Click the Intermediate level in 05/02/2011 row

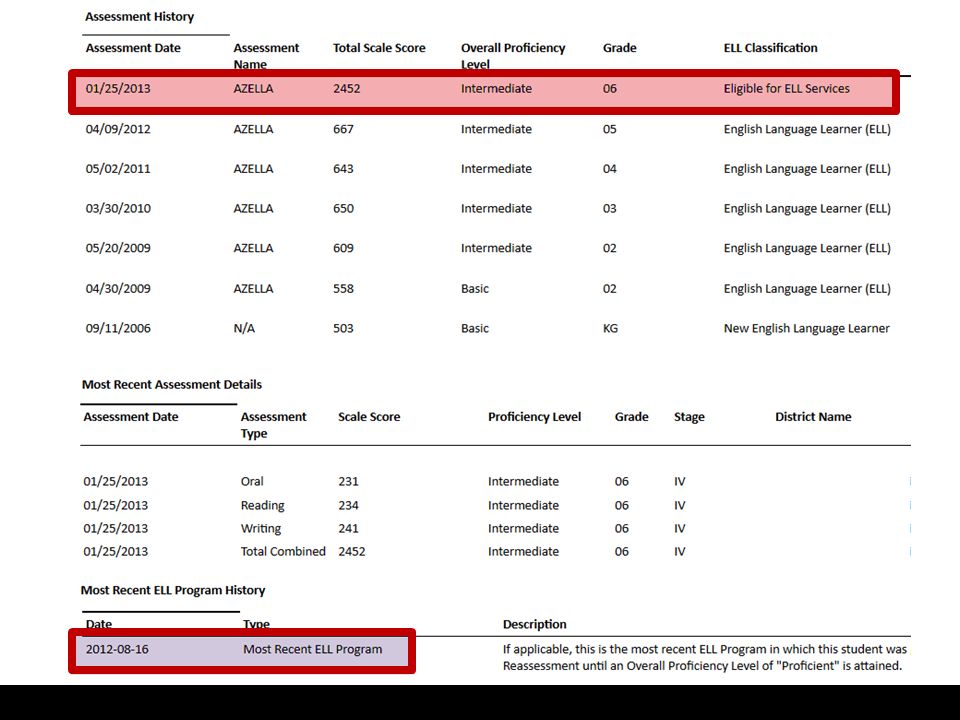(496, 169)
